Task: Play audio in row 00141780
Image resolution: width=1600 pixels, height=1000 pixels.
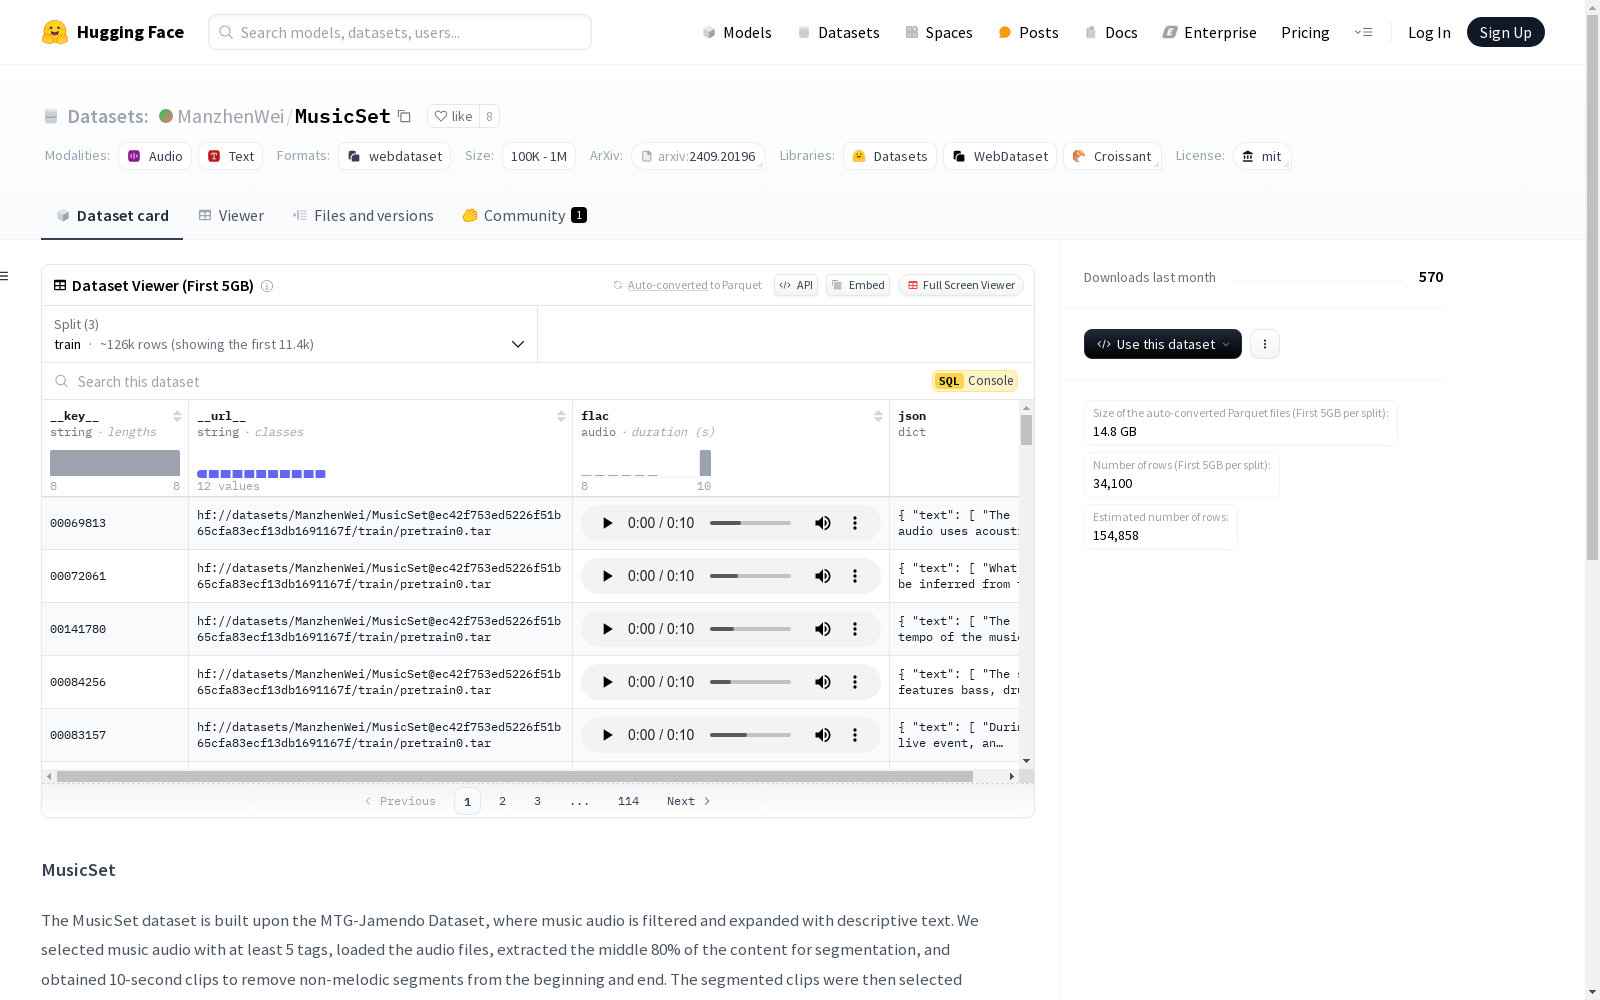Action: [x=607, y=629]
